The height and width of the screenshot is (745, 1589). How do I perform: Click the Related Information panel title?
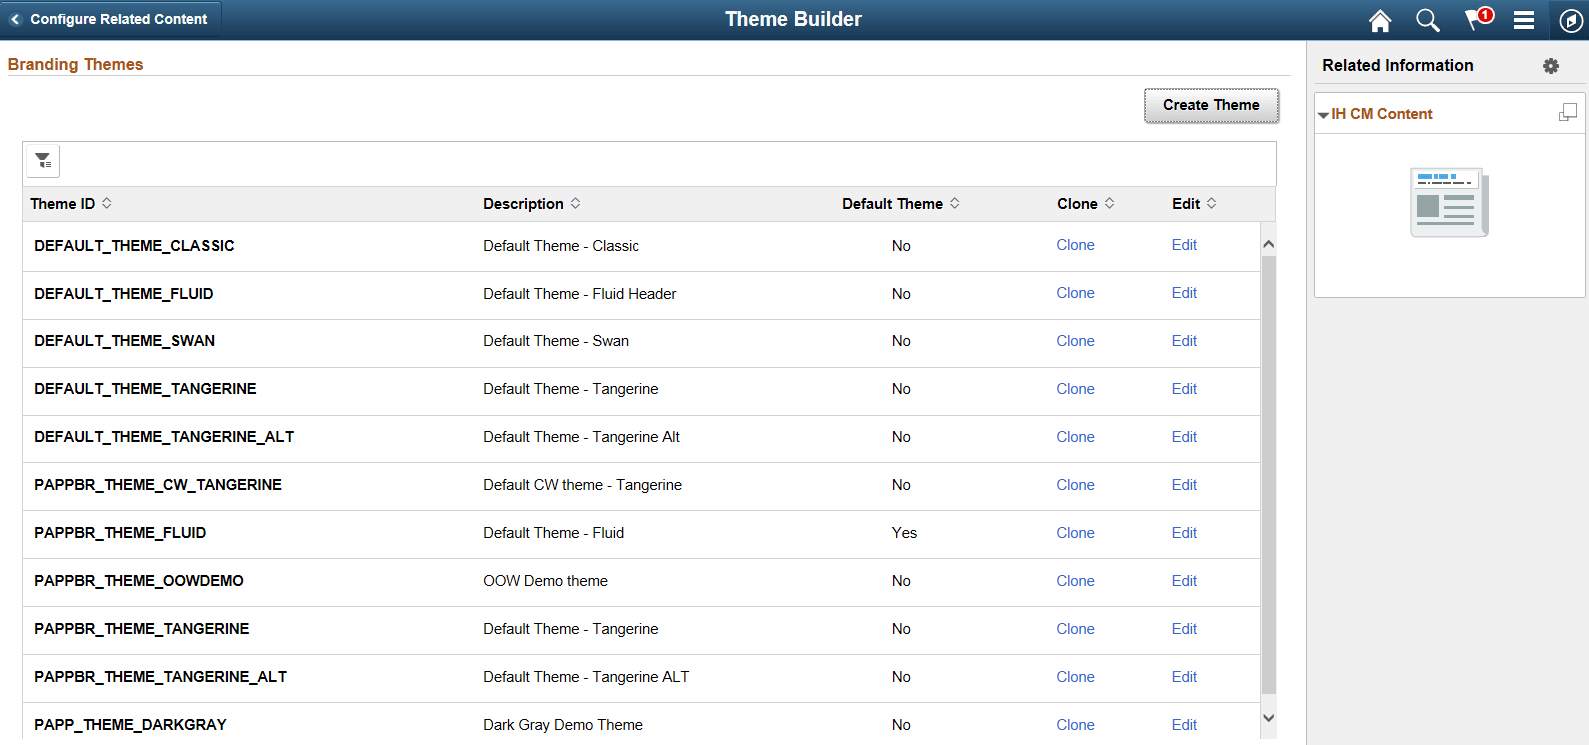(1397, 65)
